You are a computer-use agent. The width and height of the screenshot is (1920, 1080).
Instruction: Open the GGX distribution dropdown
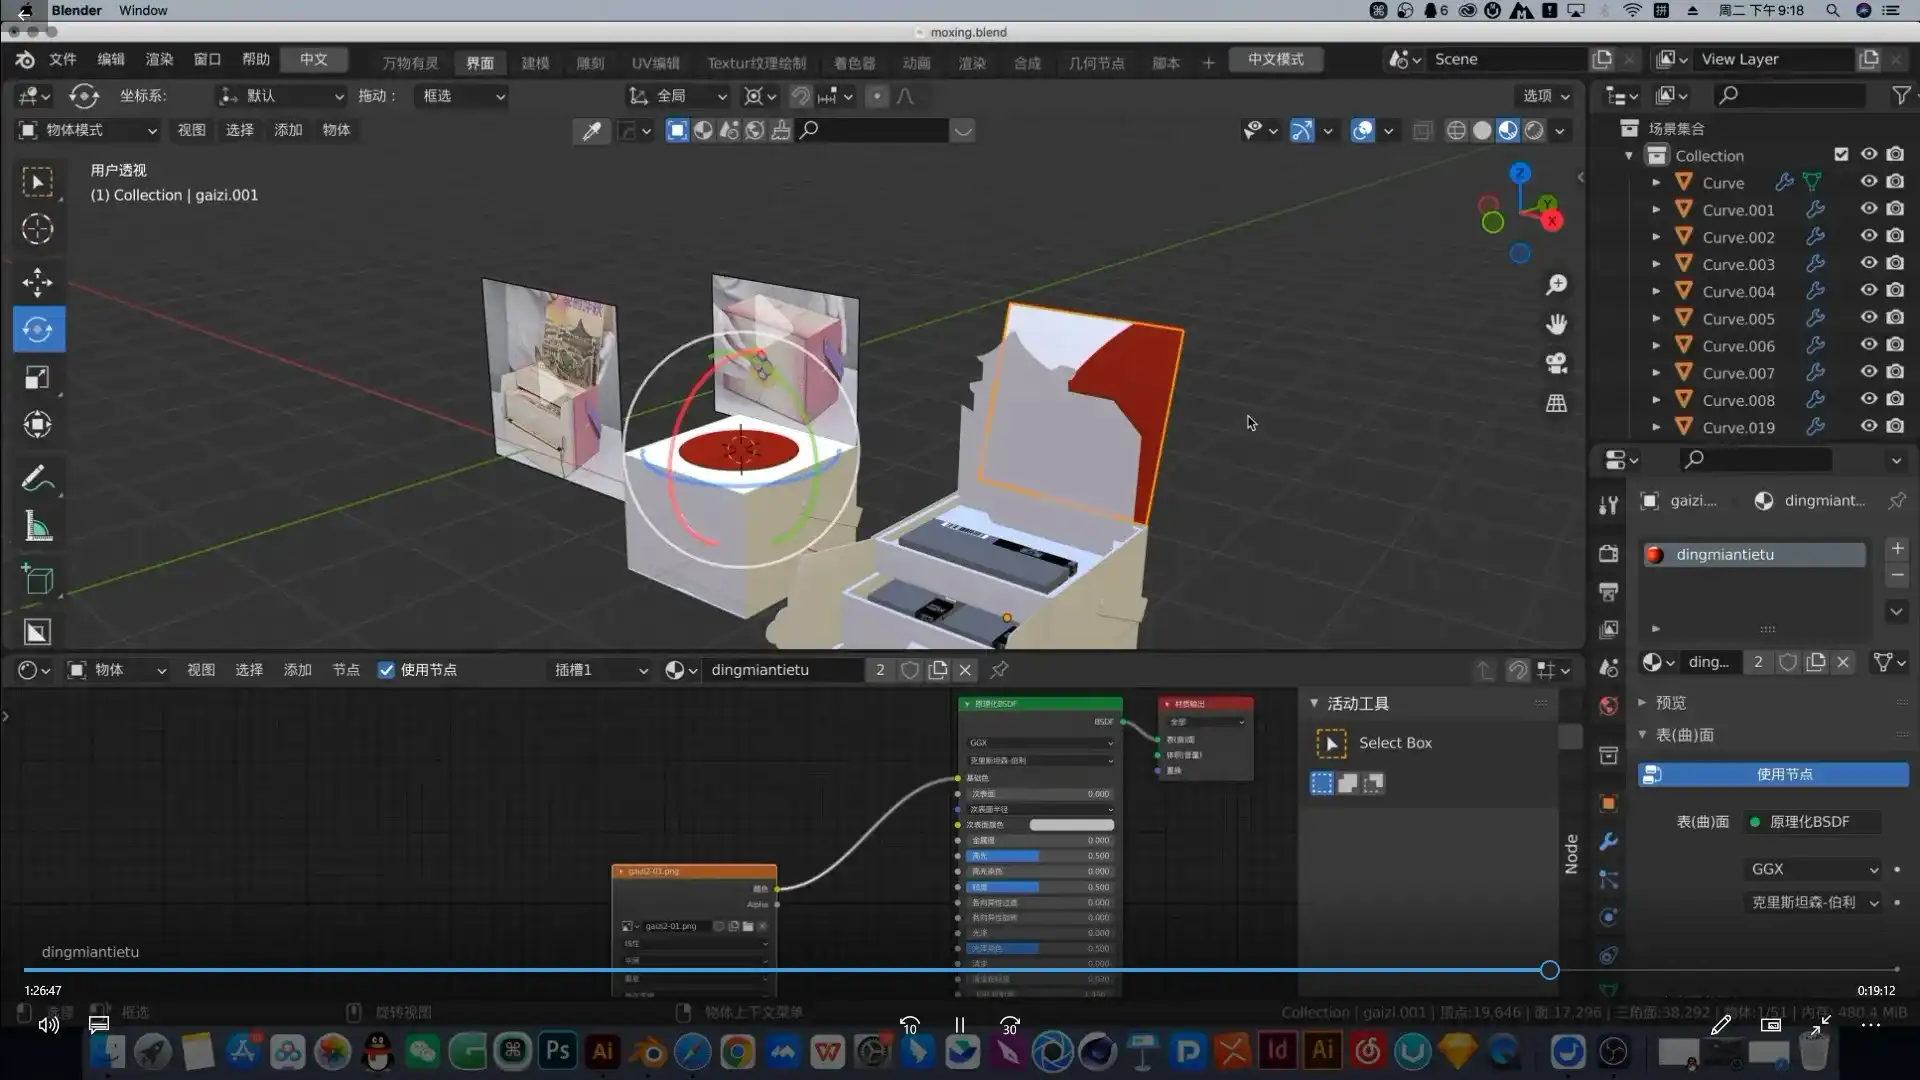pyautogui.click(x=1813, y=868)
